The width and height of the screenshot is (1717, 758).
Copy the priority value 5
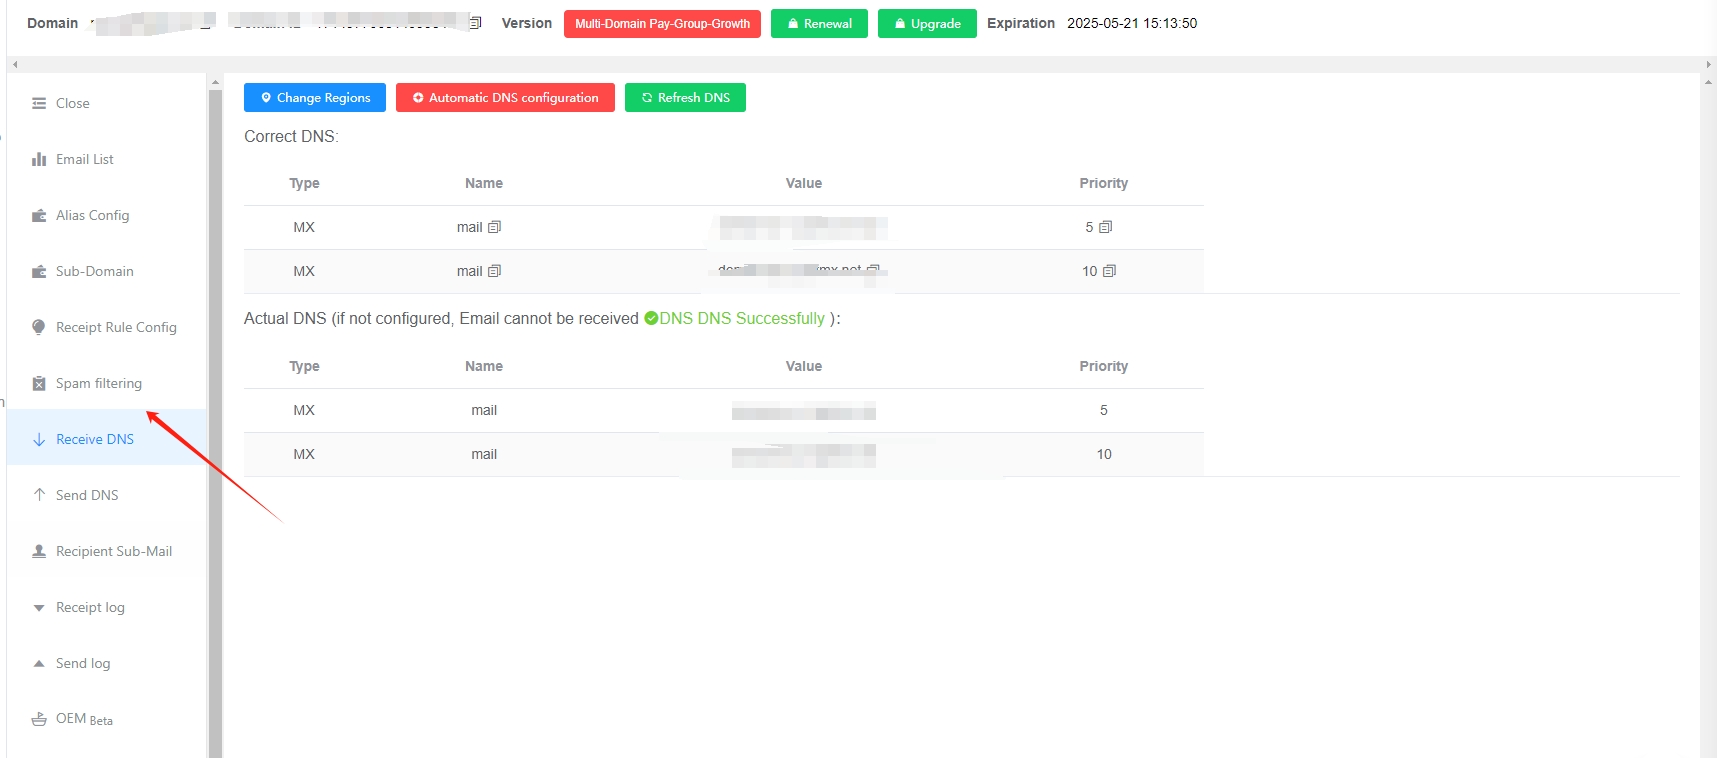click(x=1105, y=227)
